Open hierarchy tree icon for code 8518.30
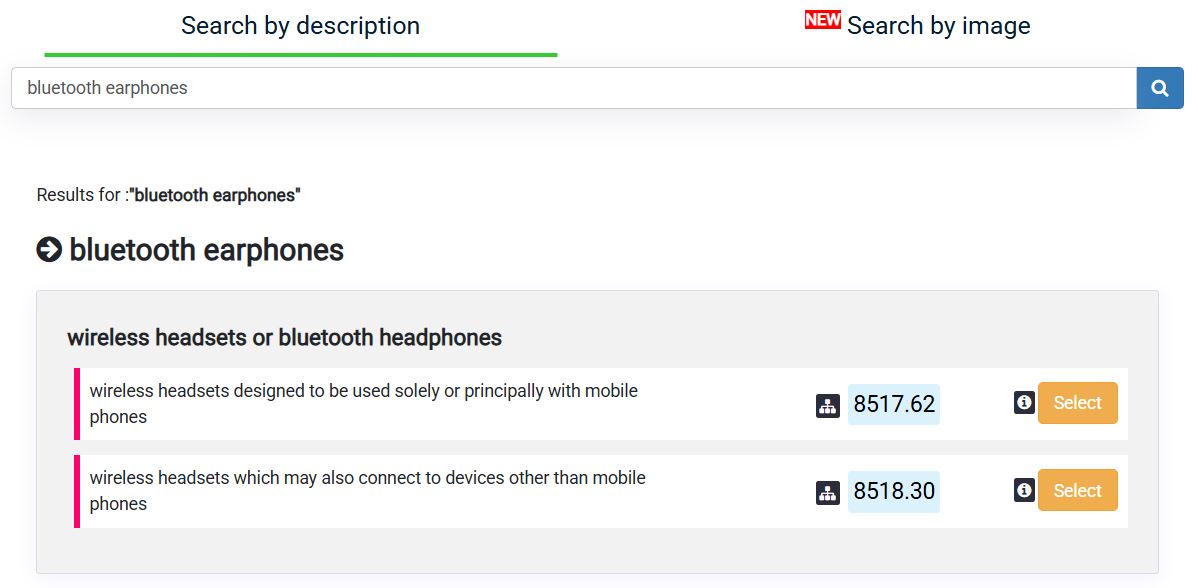Screen dimensions: 1198x588 tap(827, 493)
